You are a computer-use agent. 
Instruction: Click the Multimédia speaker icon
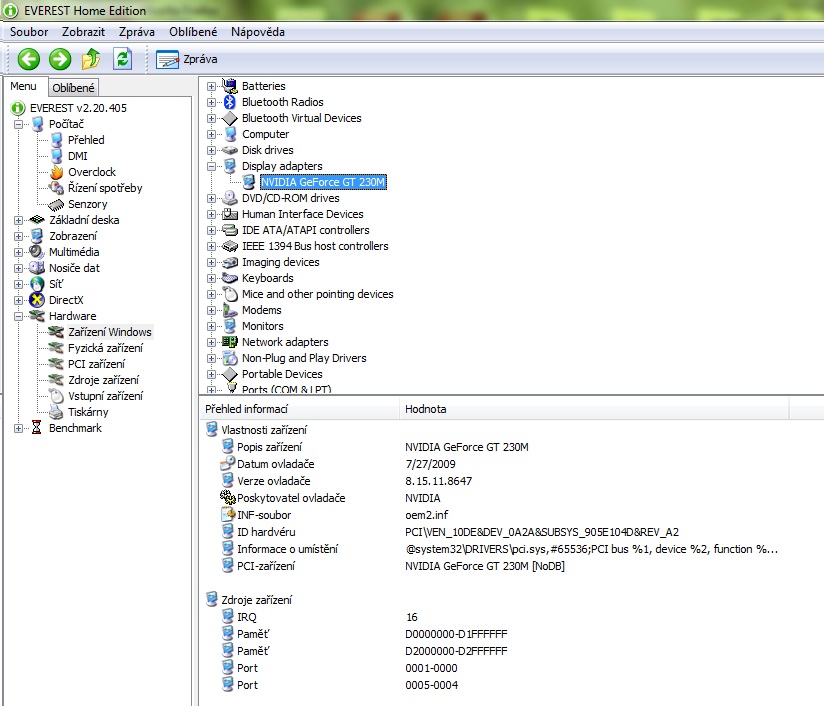37,252
